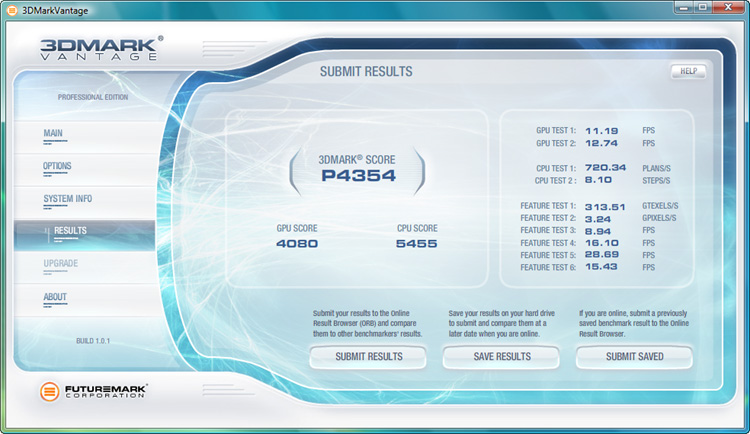Submit results to the Online Result Browser
The image size is (750, 434).
coord(368,357)
